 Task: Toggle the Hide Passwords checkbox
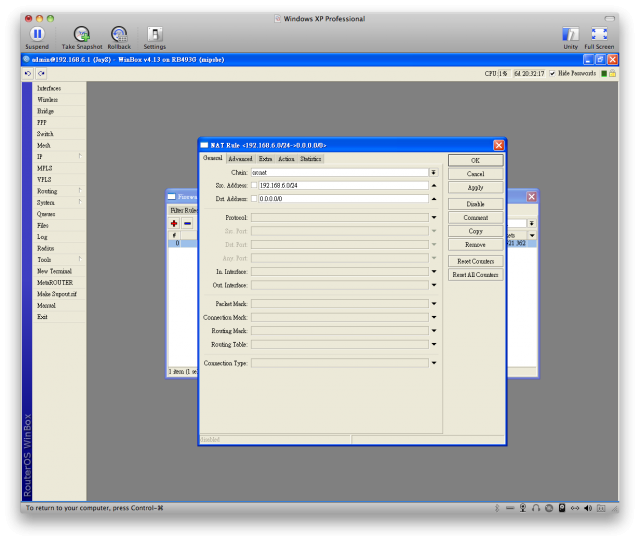click(x=552, y=73)
